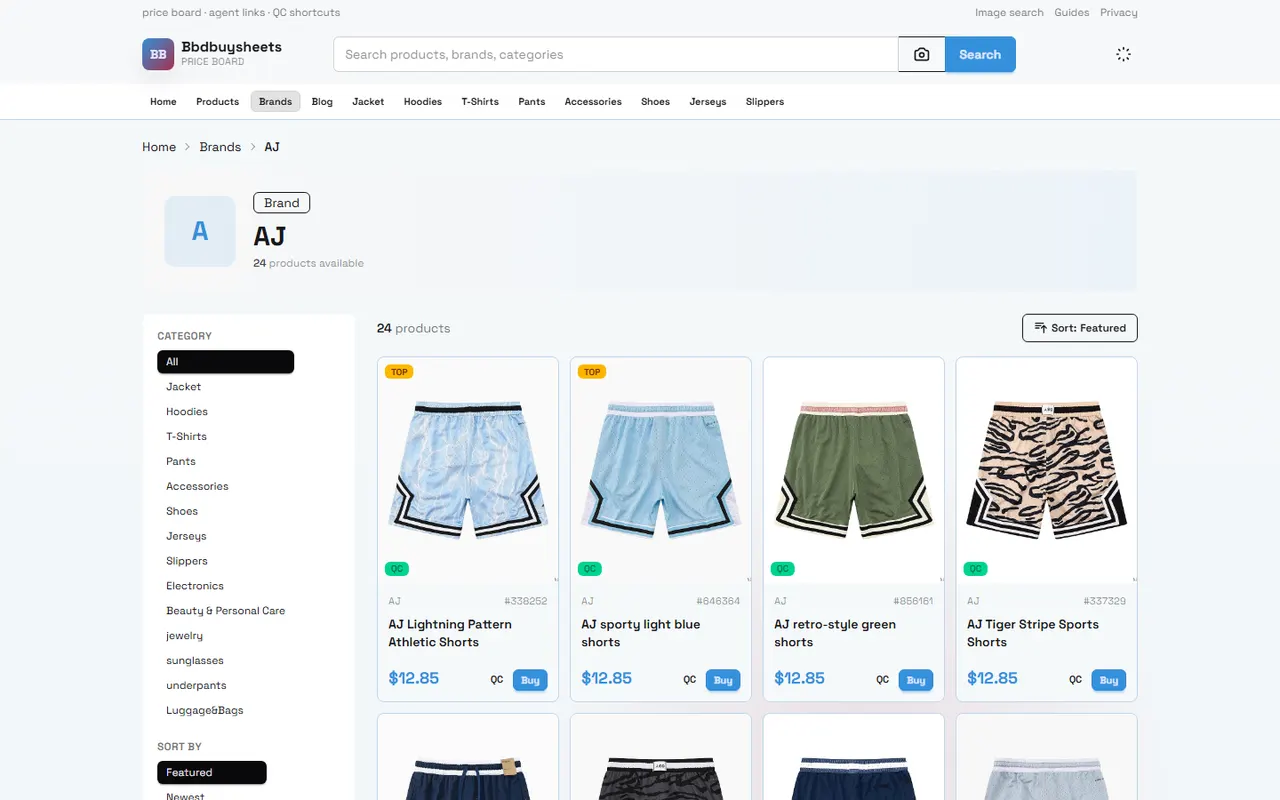Select the sunglasses category filter
The width and height of the screenshot is (1280, 800).
tap(195, 661)
